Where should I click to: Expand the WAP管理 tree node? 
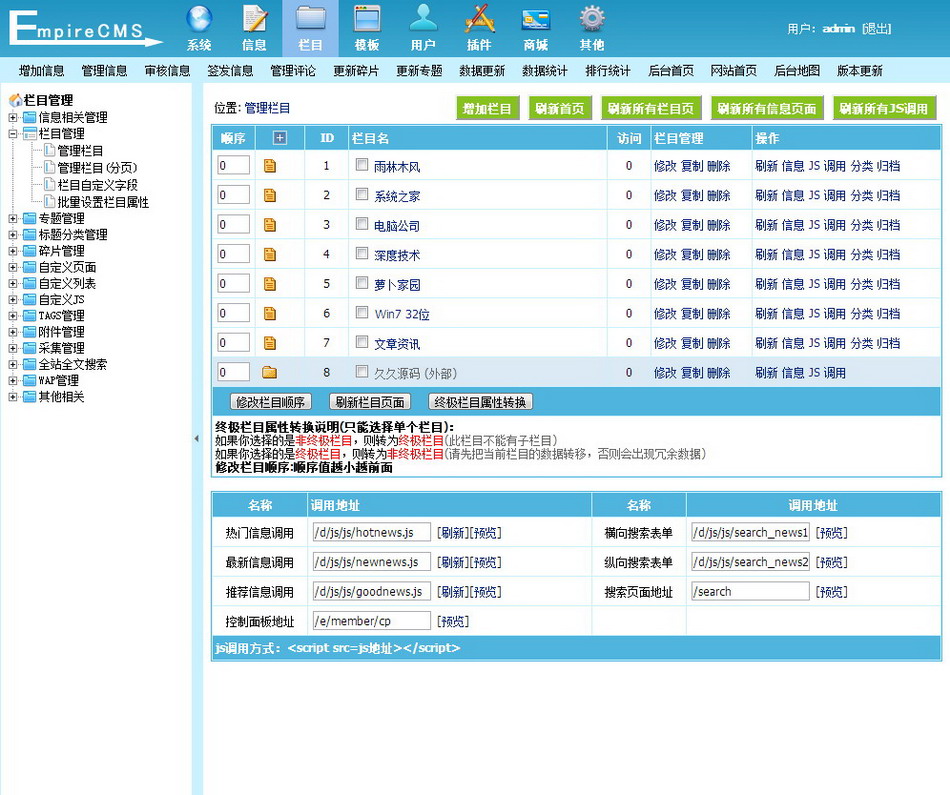13,381
